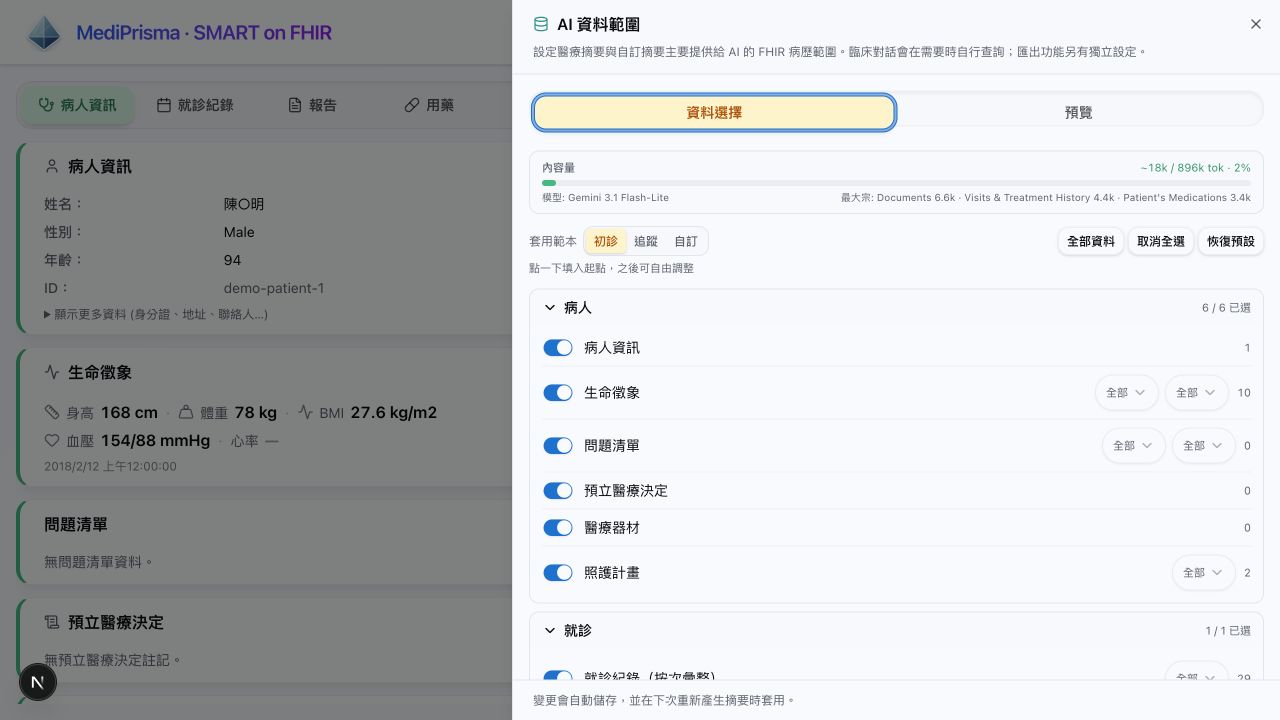Click the 全部資料 button
This screenshot has height=720, width=1280.
[1091, 241]
